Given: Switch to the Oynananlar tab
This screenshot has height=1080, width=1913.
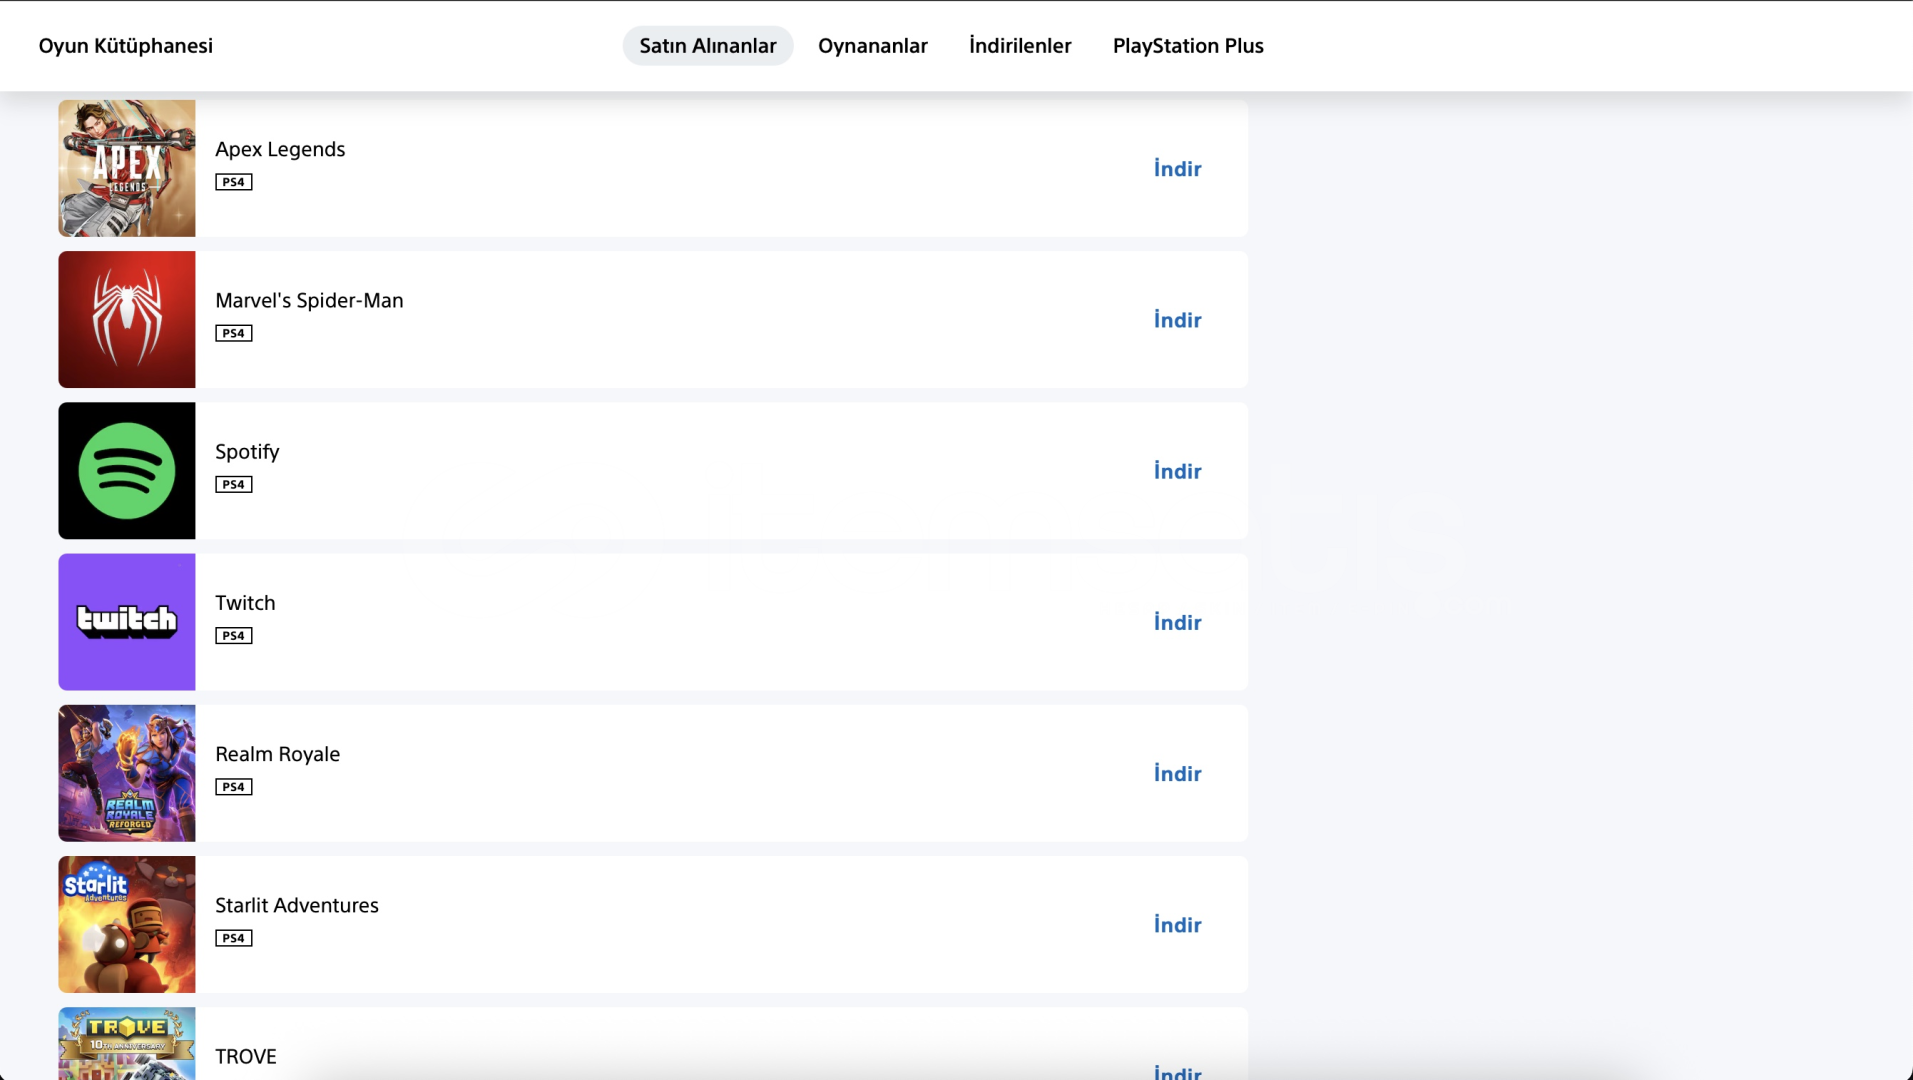Looking at the screenshot, I should click(x=872, y=46).
